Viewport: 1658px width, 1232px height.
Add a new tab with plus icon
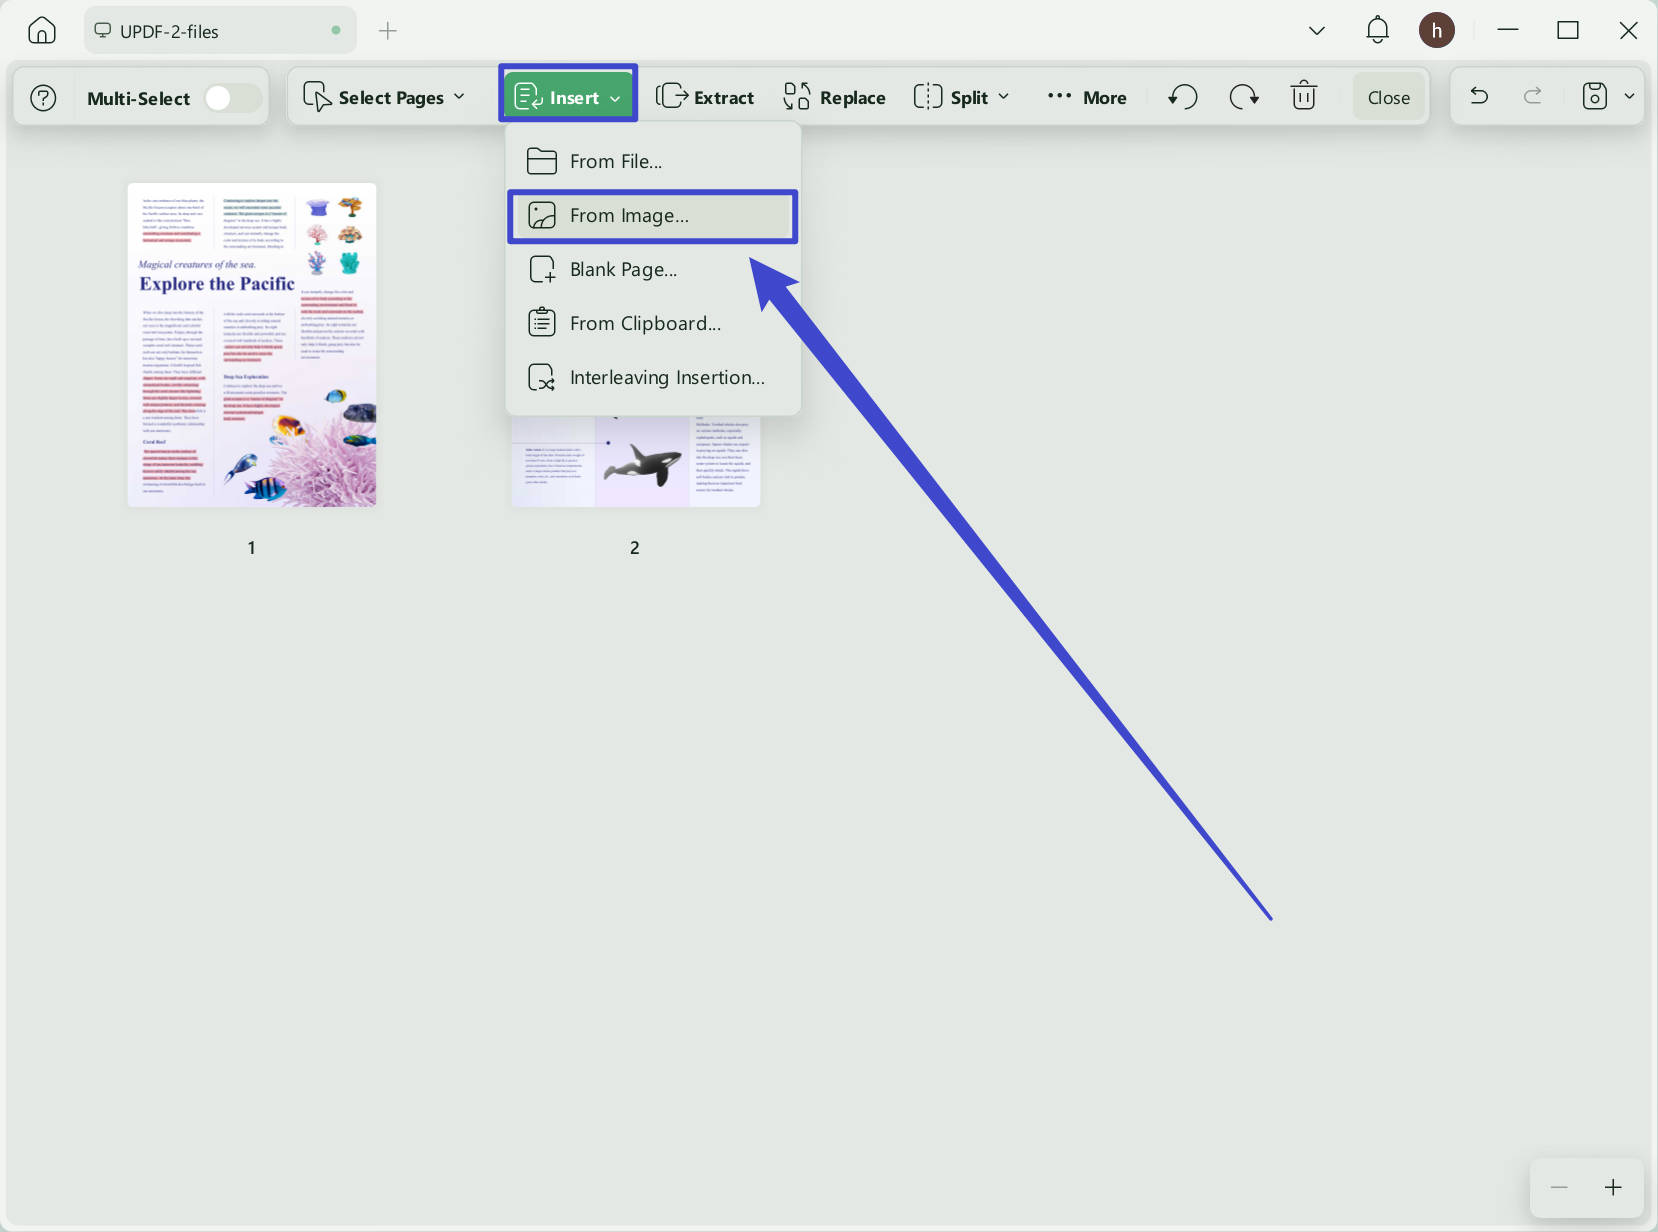point(388,31)
